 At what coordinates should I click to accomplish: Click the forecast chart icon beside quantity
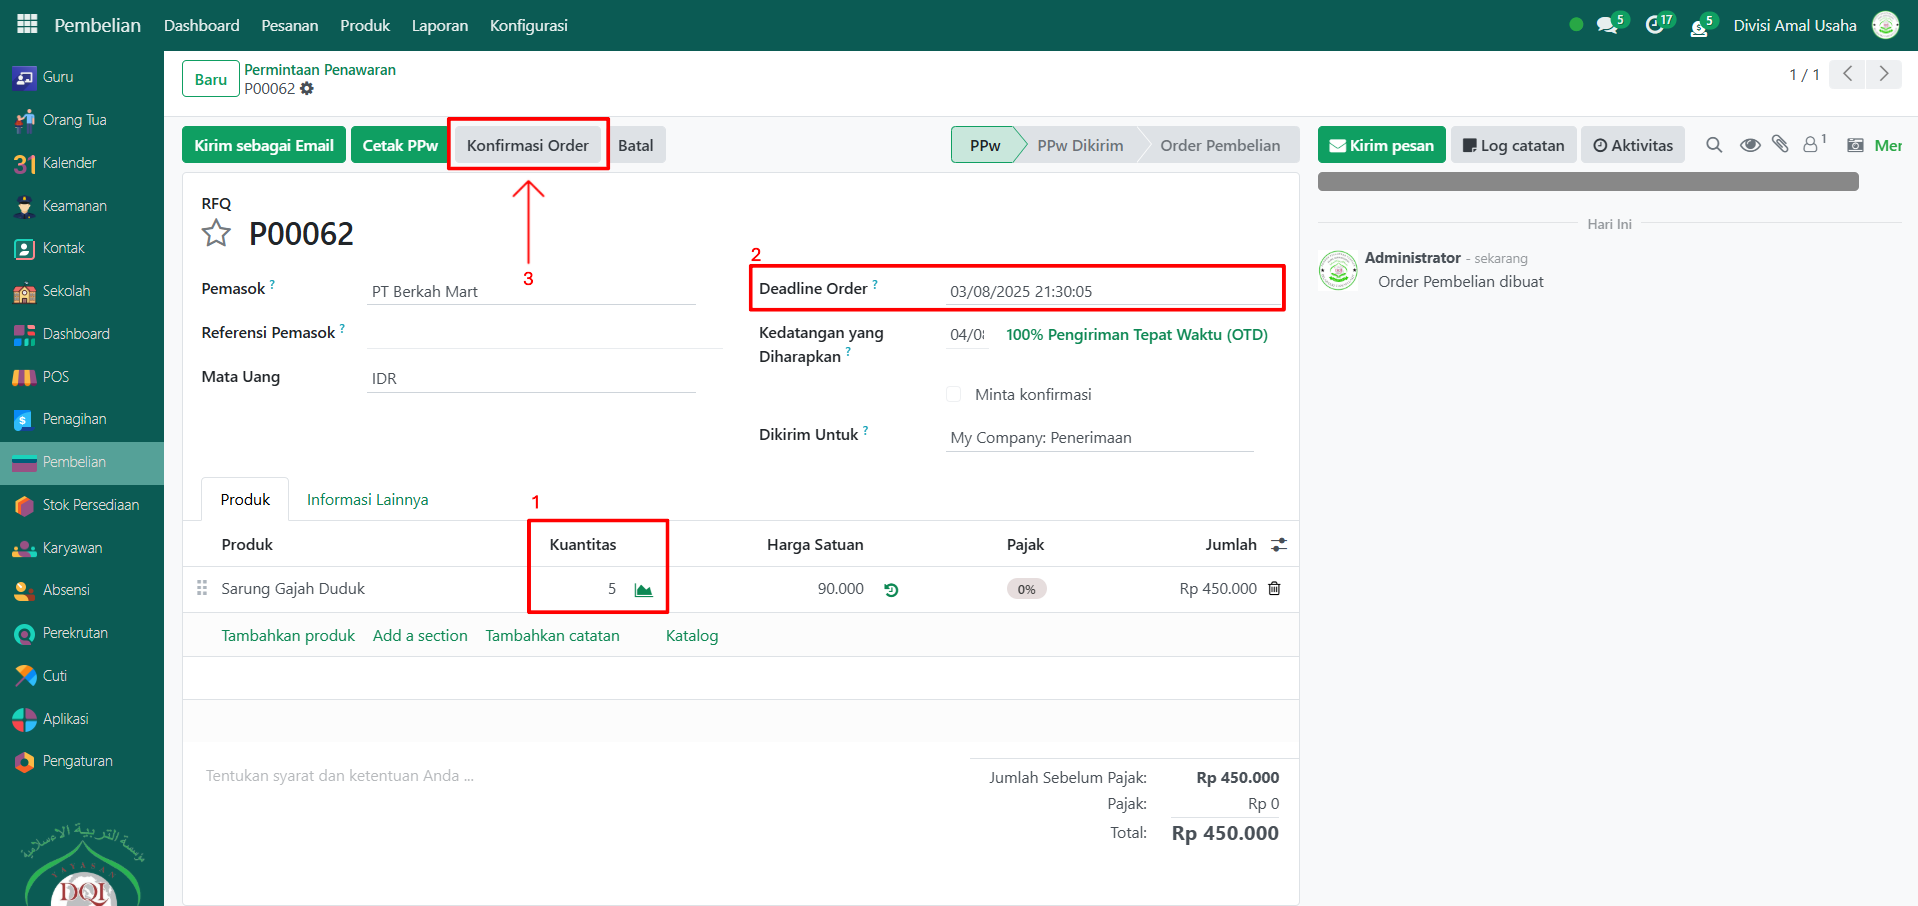(x=643, y=590)
